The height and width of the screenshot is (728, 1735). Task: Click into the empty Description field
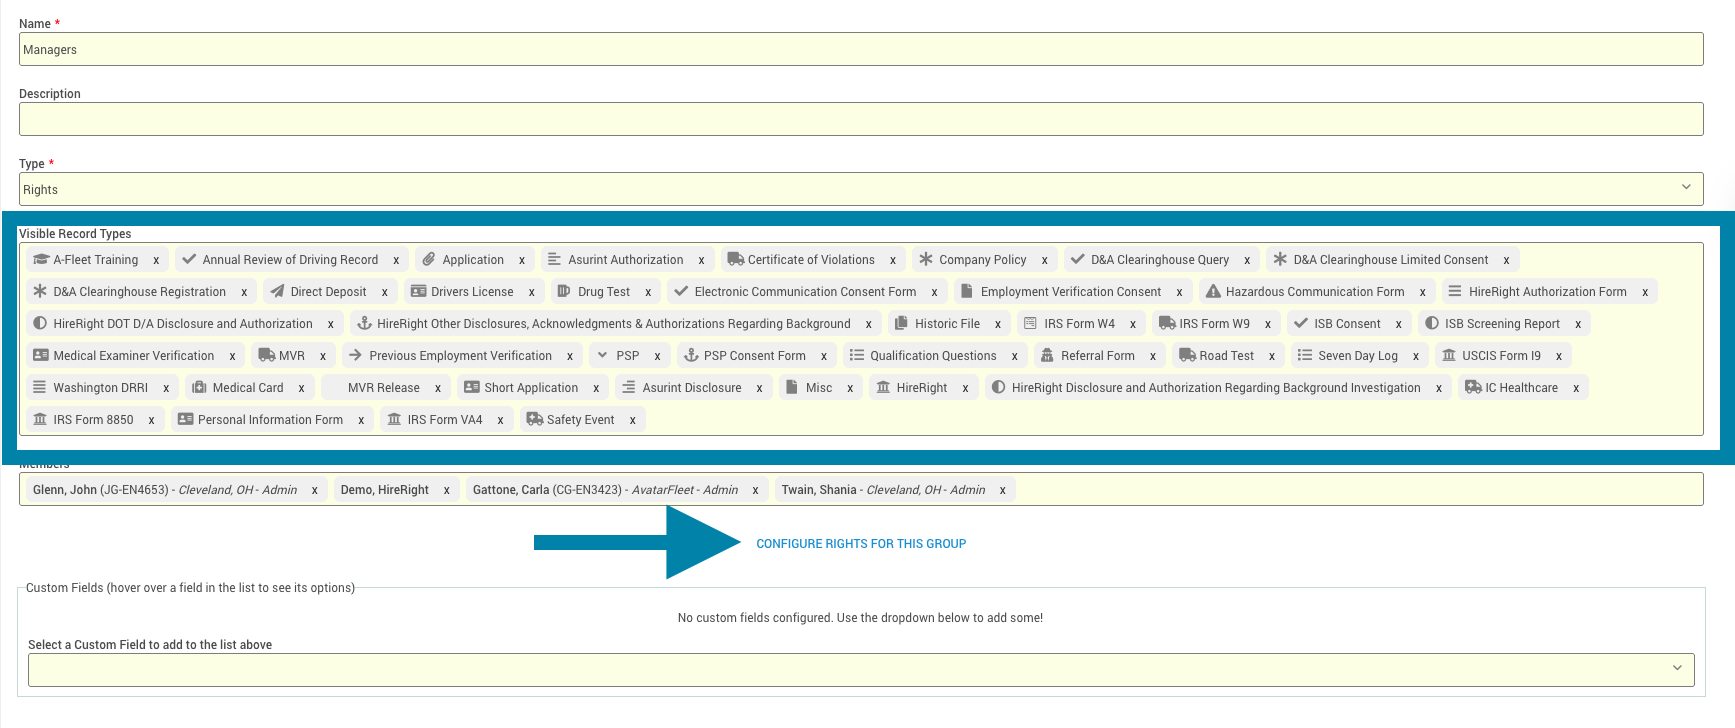coord(860,120)
